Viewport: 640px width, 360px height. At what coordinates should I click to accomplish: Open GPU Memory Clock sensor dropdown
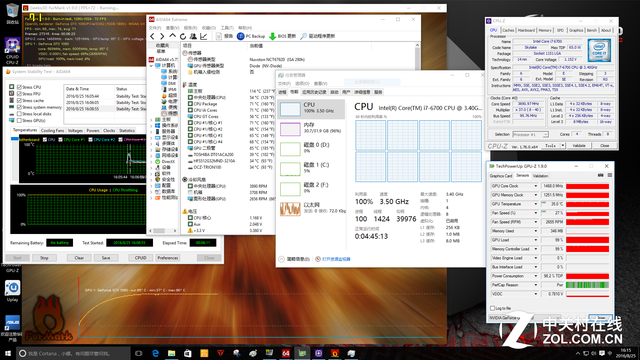click(x=536, y=195)
